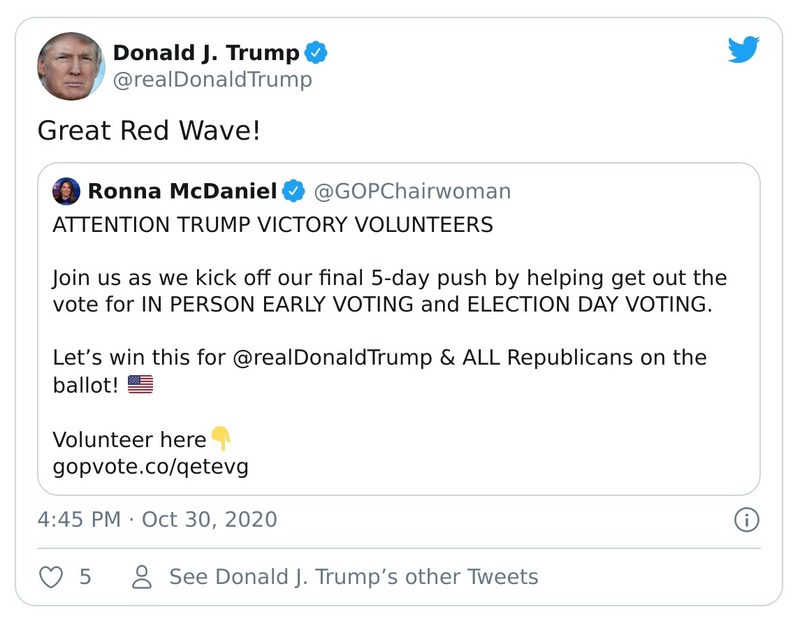Visit the gopvote.co/qetevg link
800x621 pixels.
click(x=152, y=465)
